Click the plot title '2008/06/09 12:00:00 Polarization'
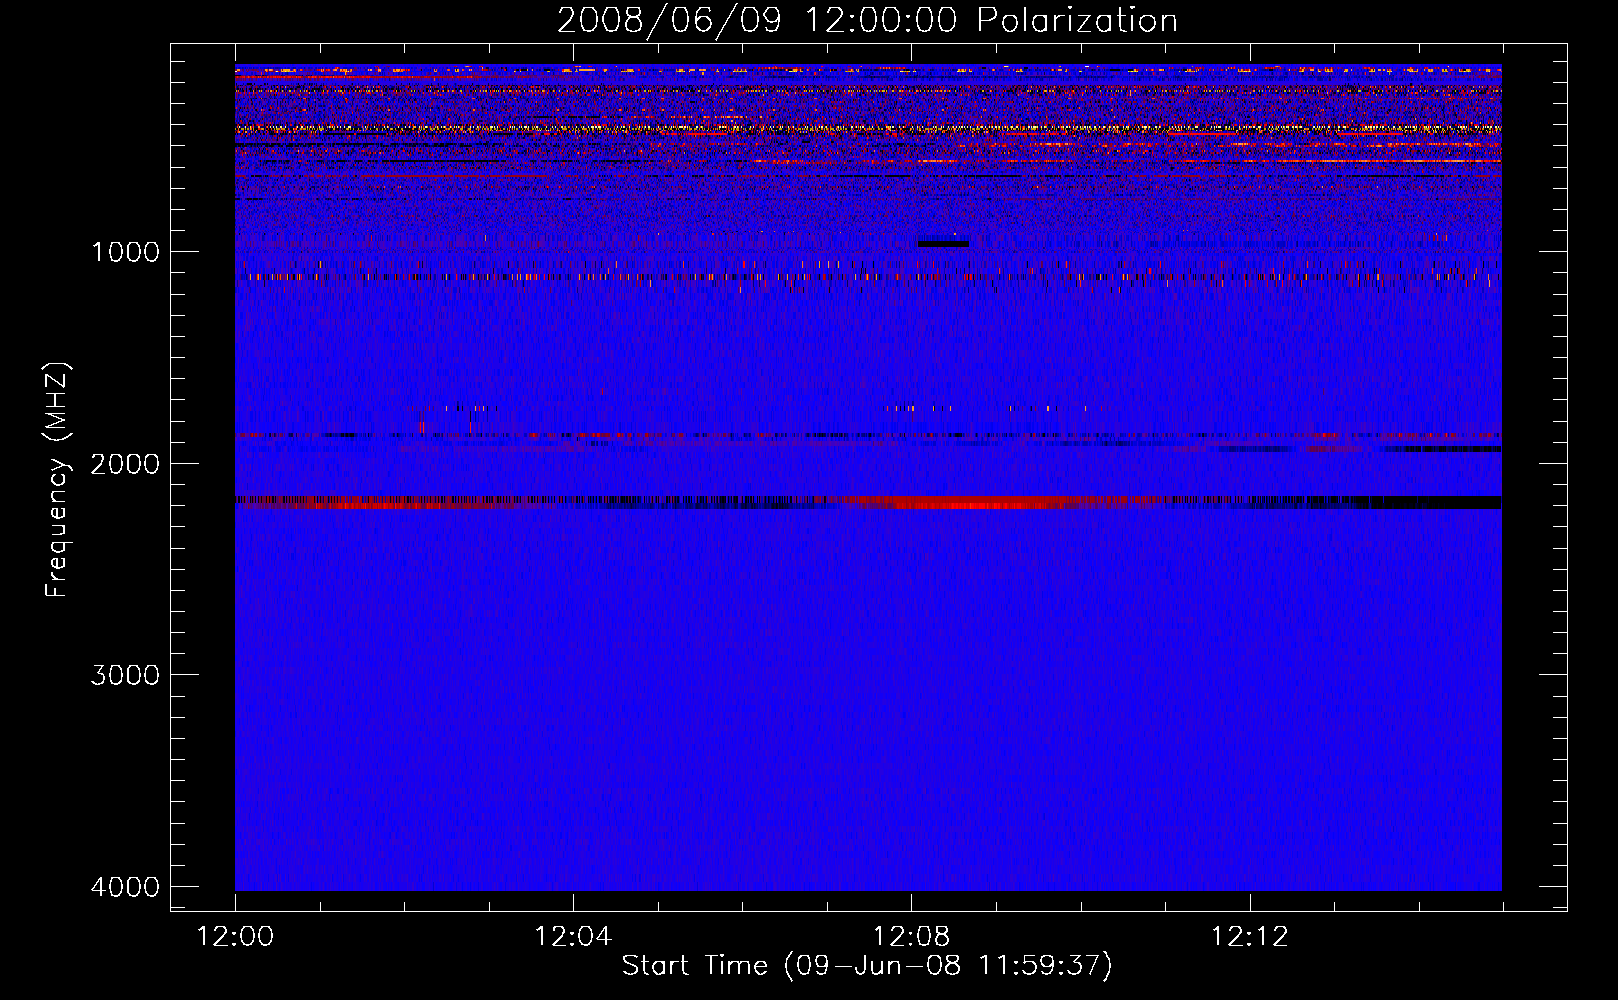The width and height of the screenshot is (1618, 1000). click(867, 20)
